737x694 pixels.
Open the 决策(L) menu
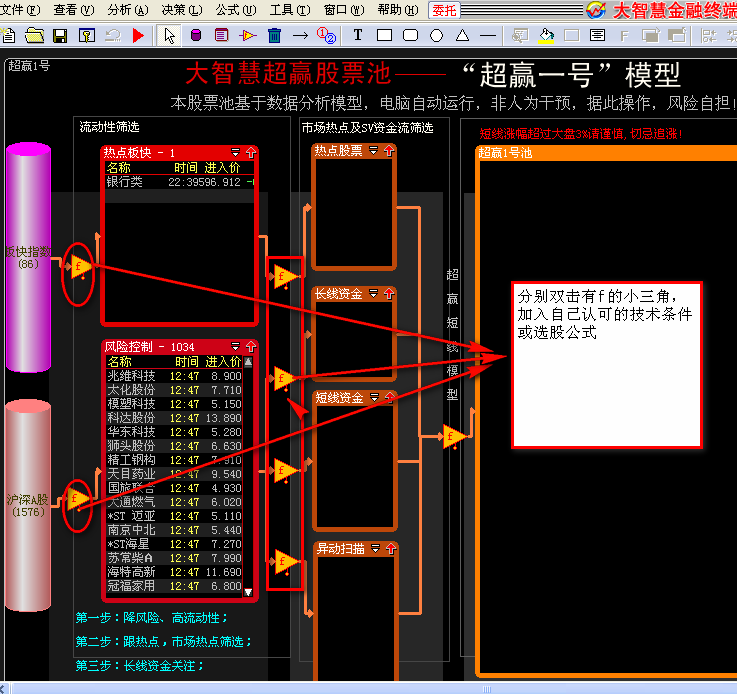(x=182, y=10)
